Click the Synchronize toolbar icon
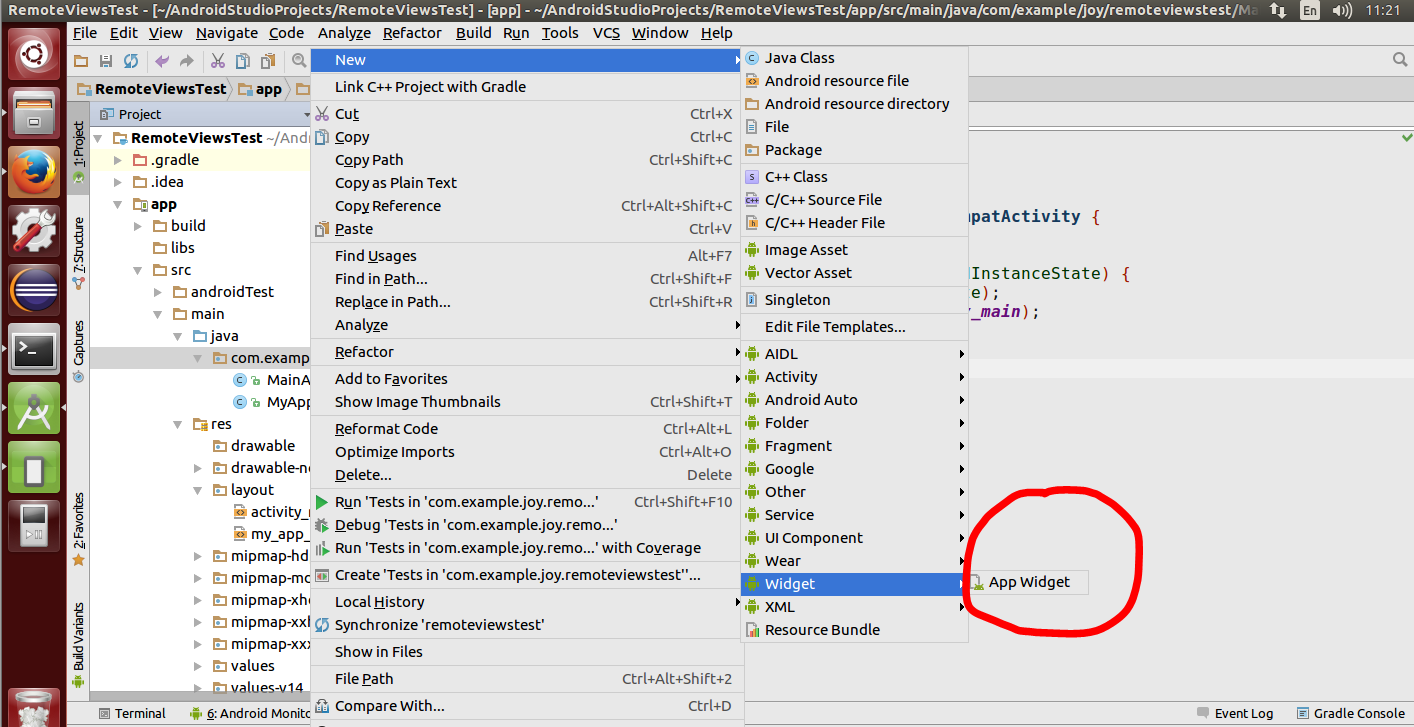 click(129, 61)
